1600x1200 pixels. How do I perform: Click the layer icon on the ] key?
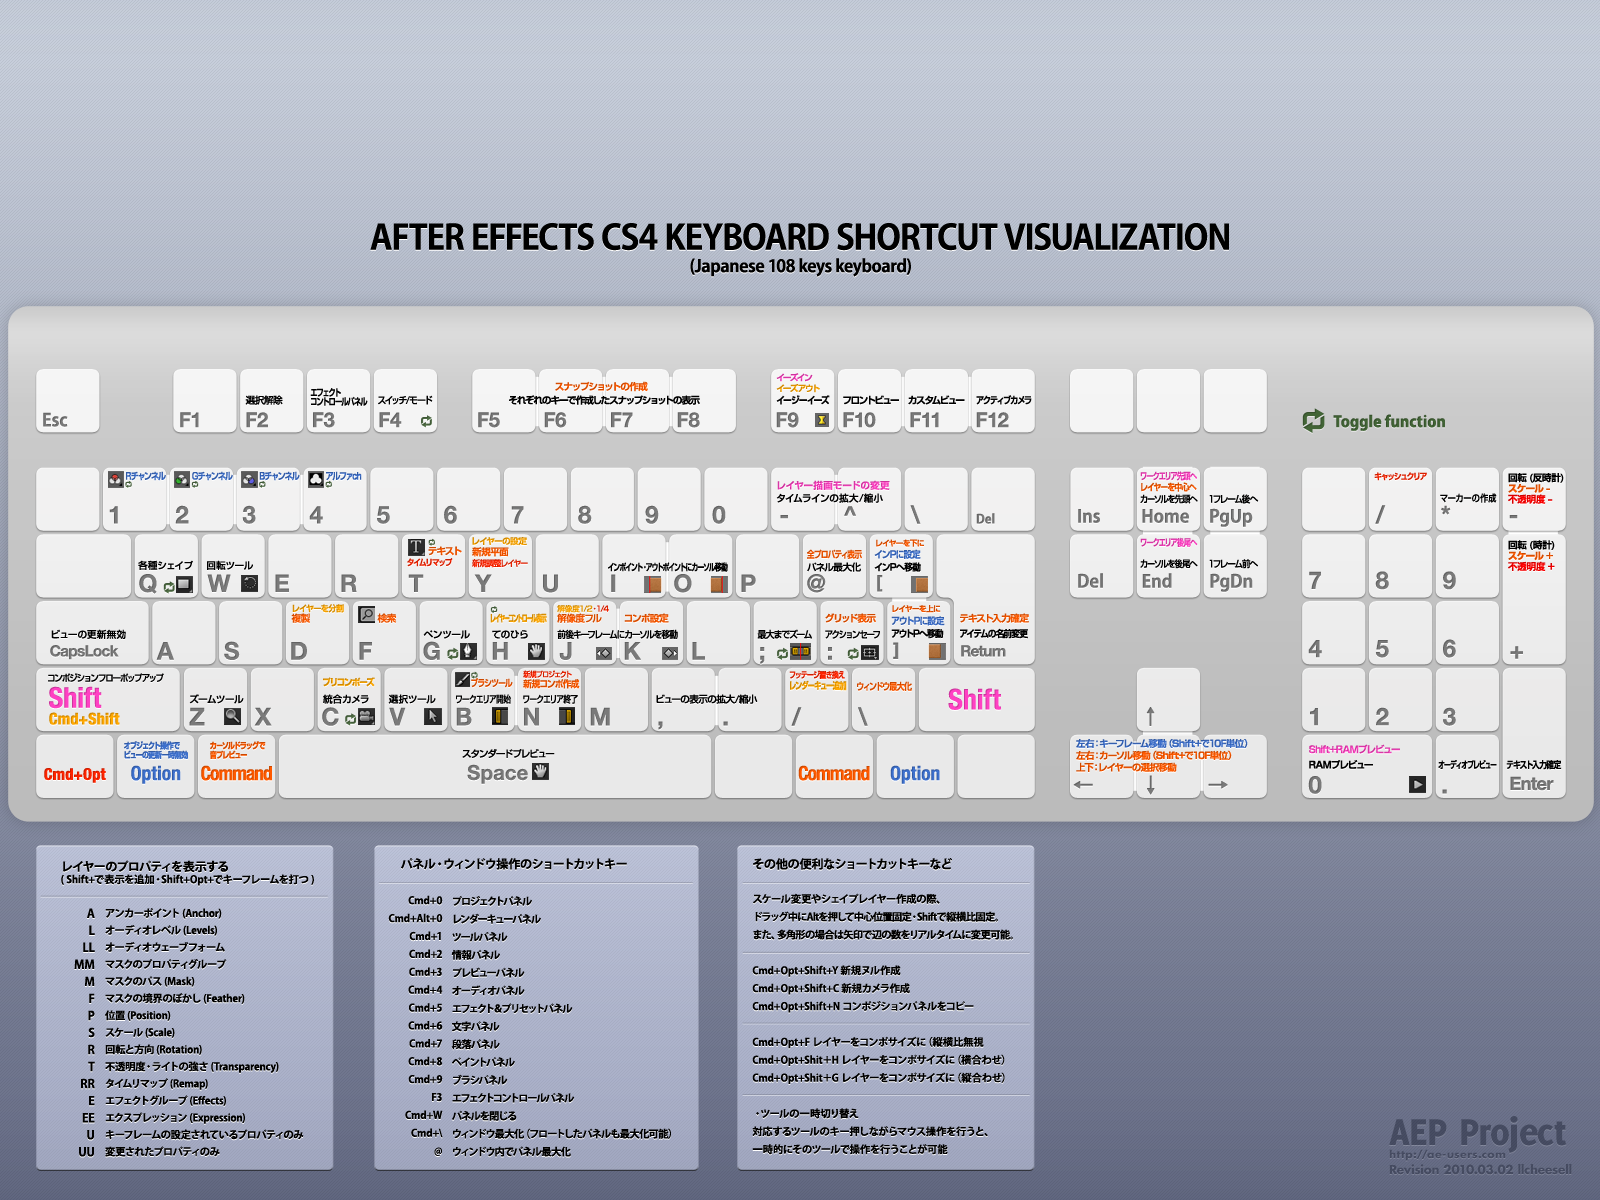click(937, 651)
